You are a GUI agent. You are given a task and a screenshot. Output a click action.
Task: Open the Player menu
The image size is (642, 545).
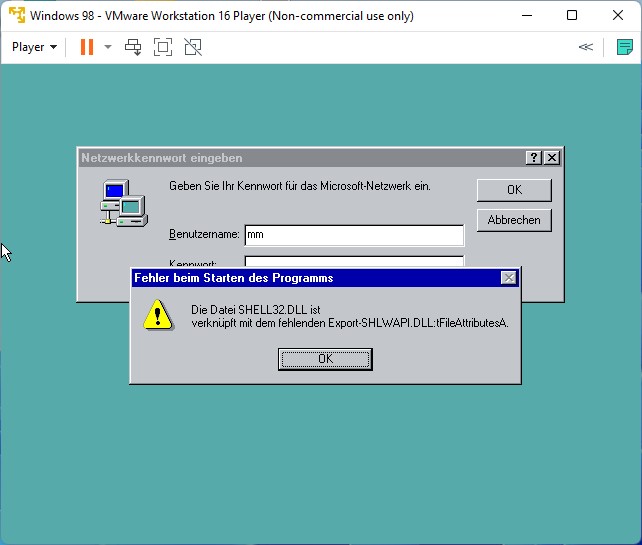click(x=34, y=47)
